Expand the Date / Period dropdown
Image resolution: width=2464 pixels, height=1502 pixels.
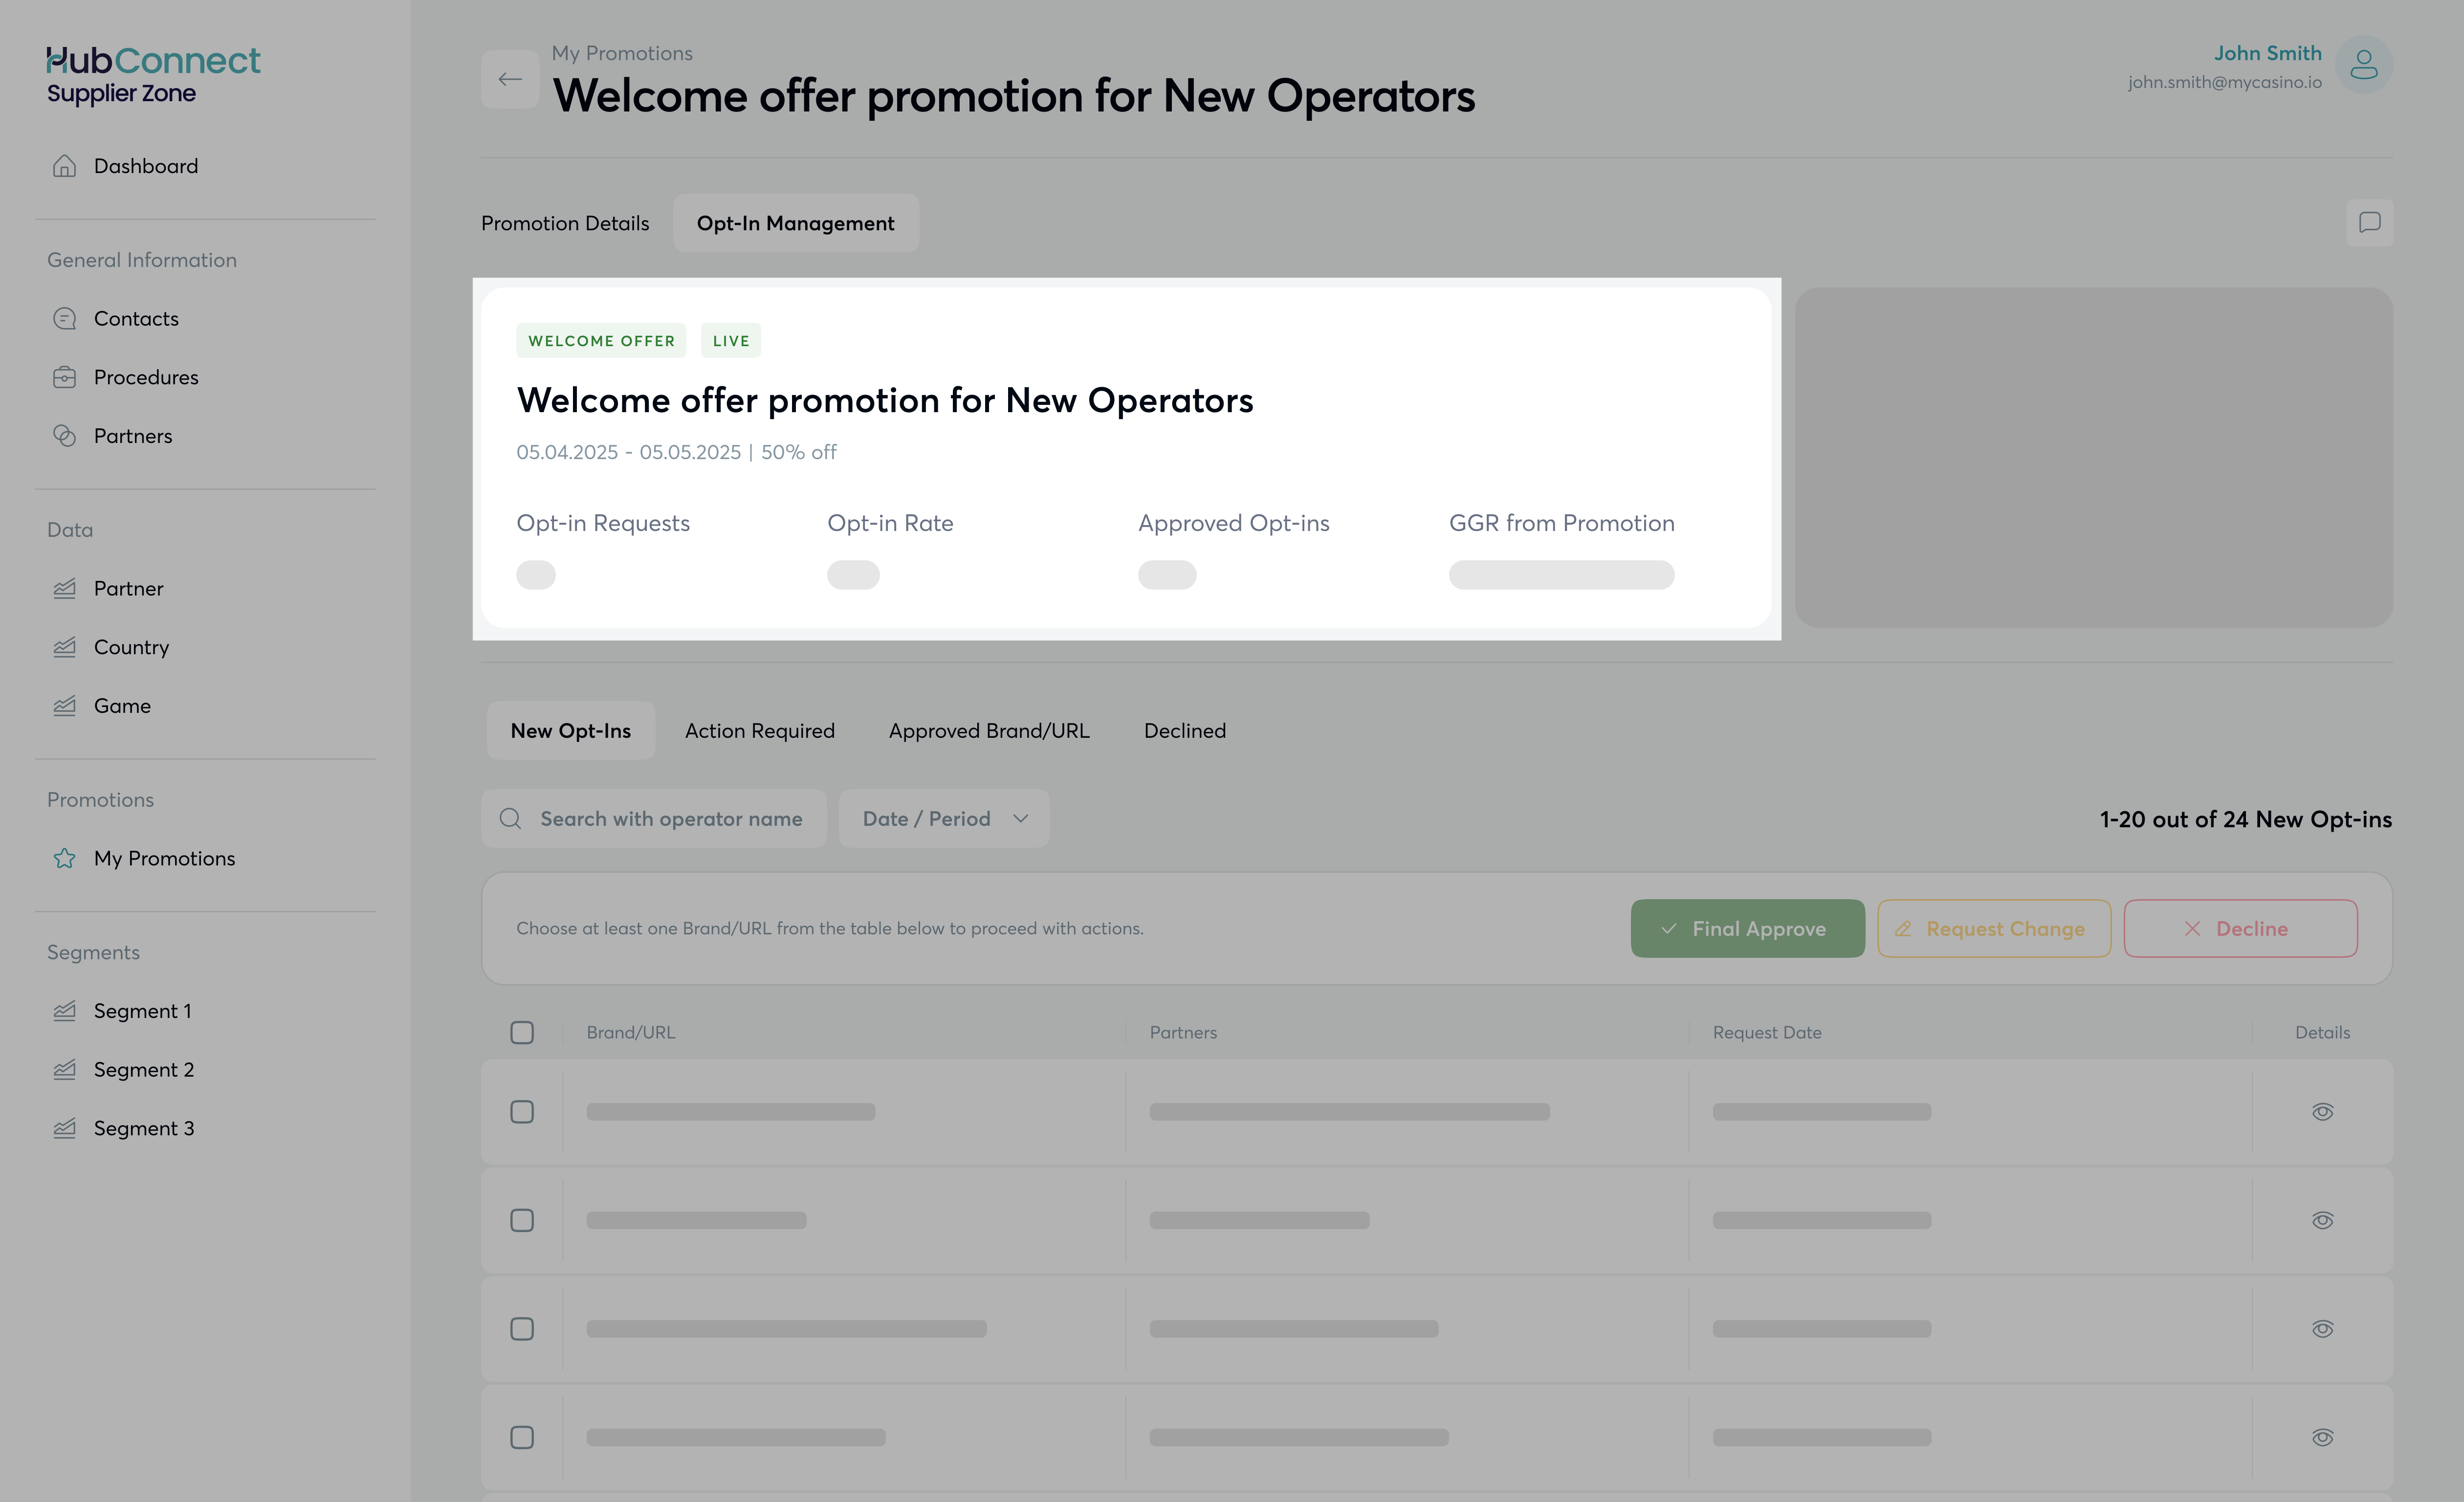click(x=944, y=819)
